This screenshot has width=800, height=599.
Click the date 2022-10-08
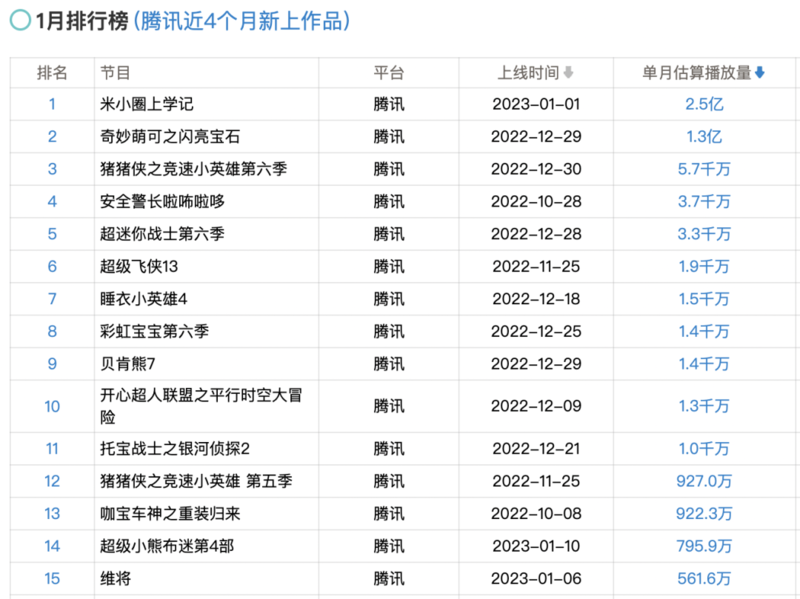[x=536, y=514]
